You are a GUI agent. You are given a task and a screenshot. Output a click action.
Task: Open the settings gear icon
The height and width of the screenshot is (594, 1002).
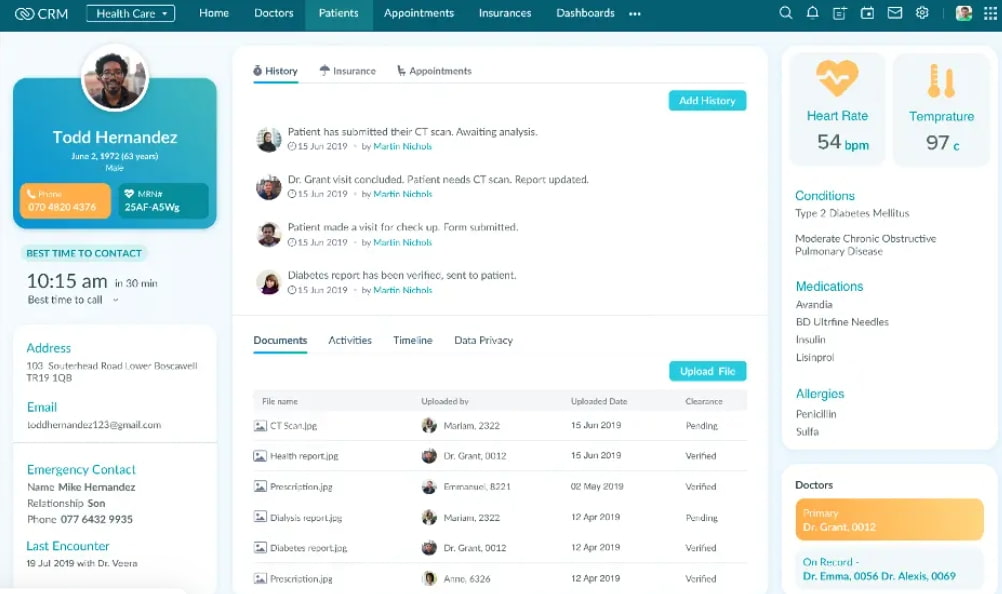[922, 13]
